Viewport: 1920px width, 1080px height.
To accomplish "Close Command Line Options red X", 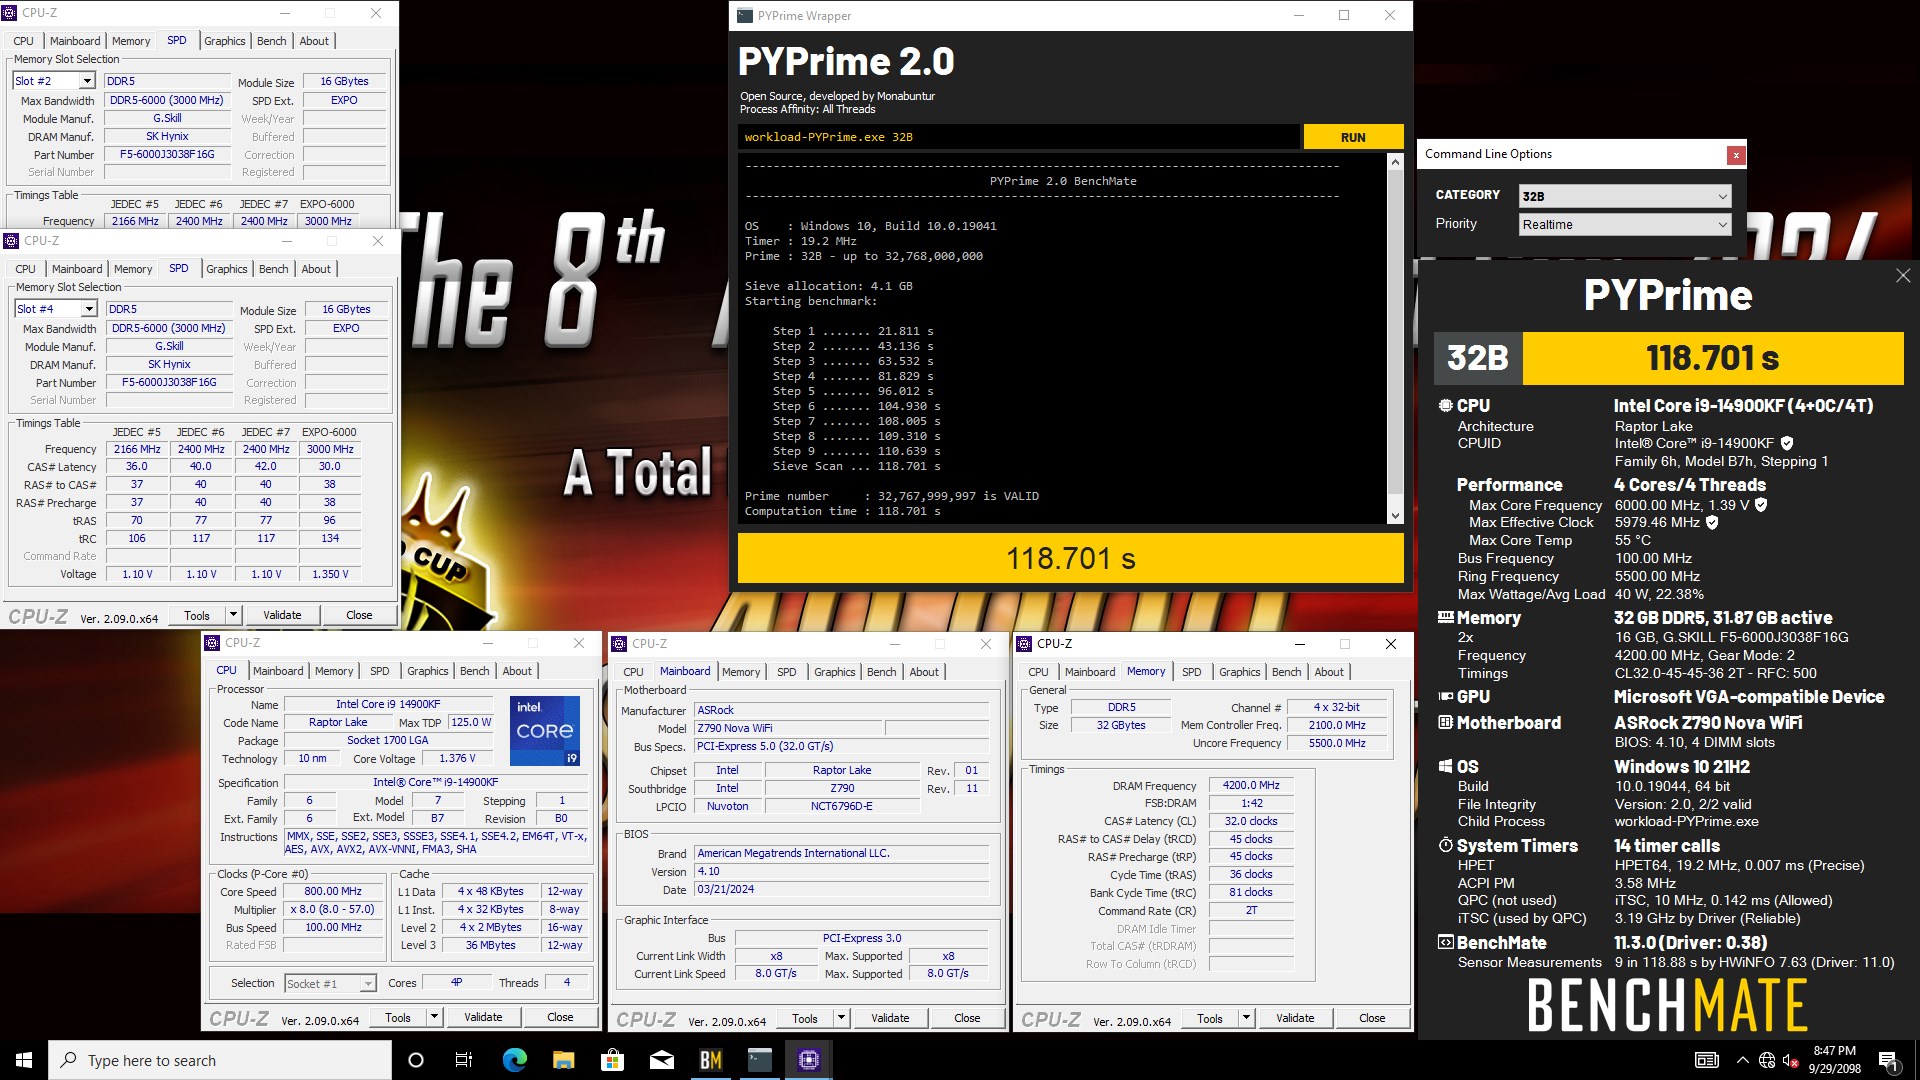I will coord(1736,155).
